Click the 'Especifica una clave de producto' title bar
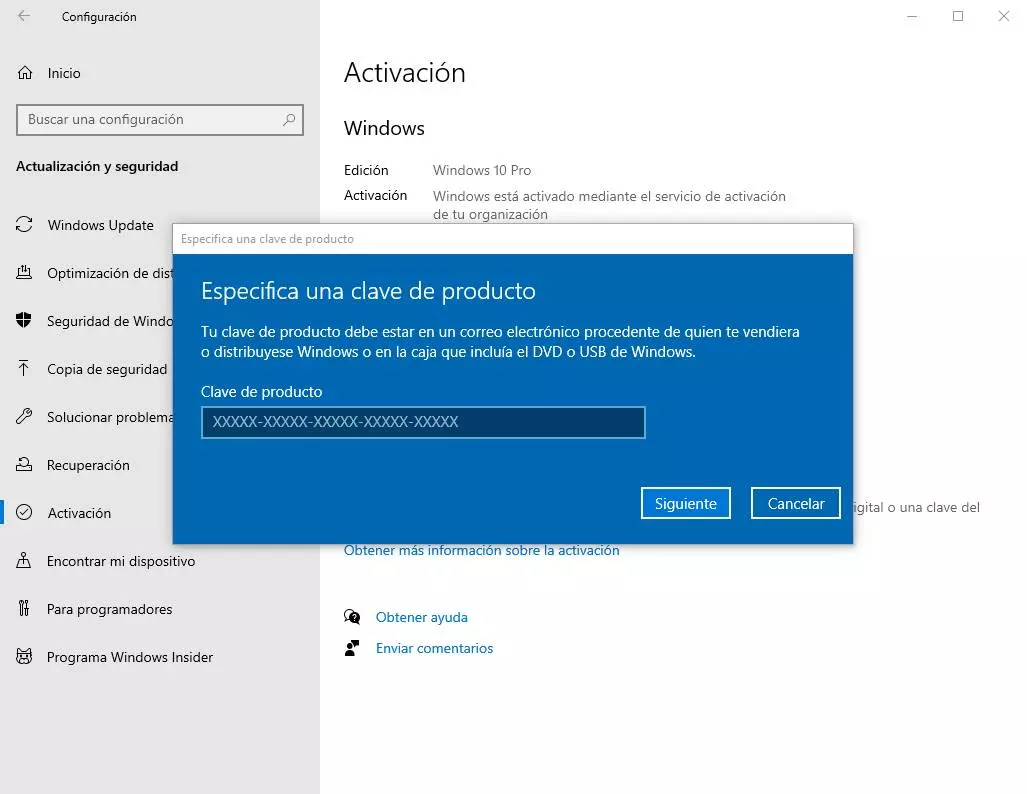 click(513, 239)
